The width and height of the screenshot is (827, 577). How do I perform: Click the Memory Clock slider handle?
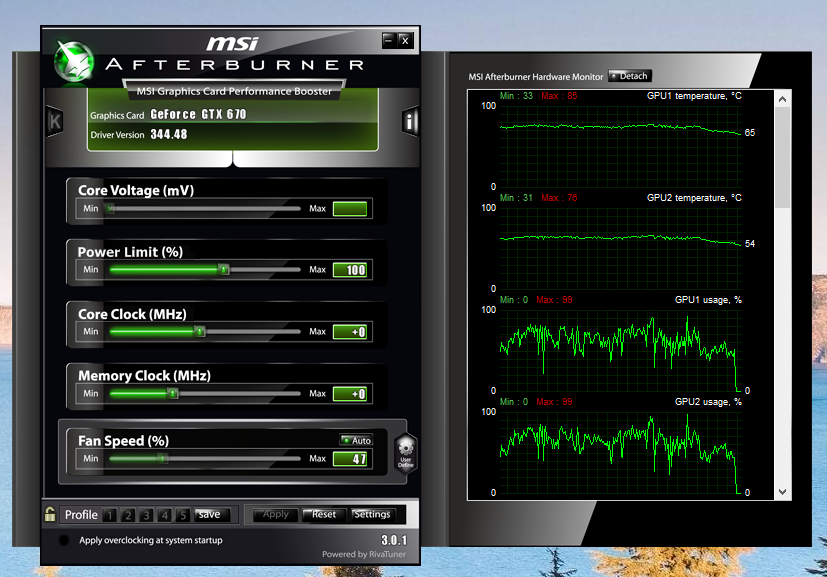[x=172, y=393]
